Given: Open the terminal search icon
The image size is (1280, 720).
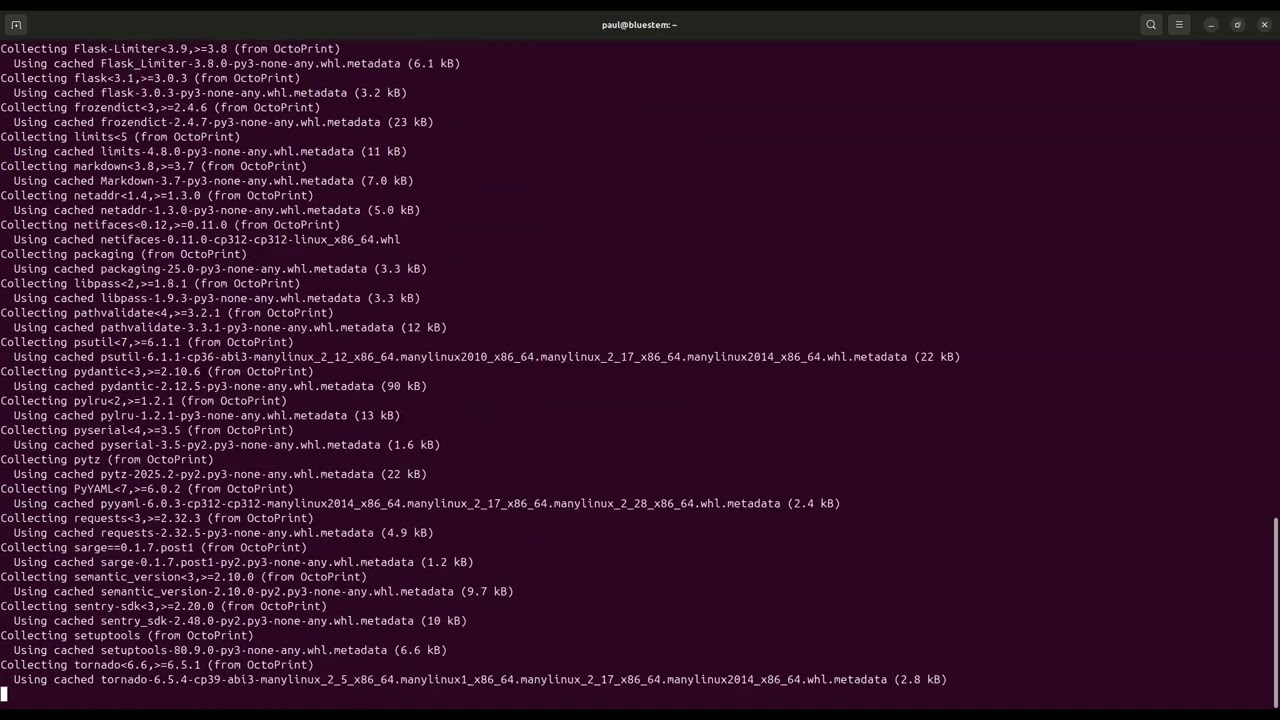Looking at the screenshot, I should click(1151, 25).
